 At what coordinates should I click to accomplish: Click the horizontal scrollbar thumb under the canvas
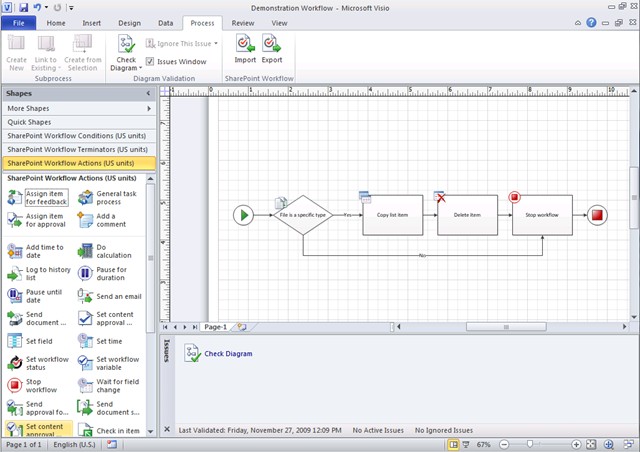[506, 327]
